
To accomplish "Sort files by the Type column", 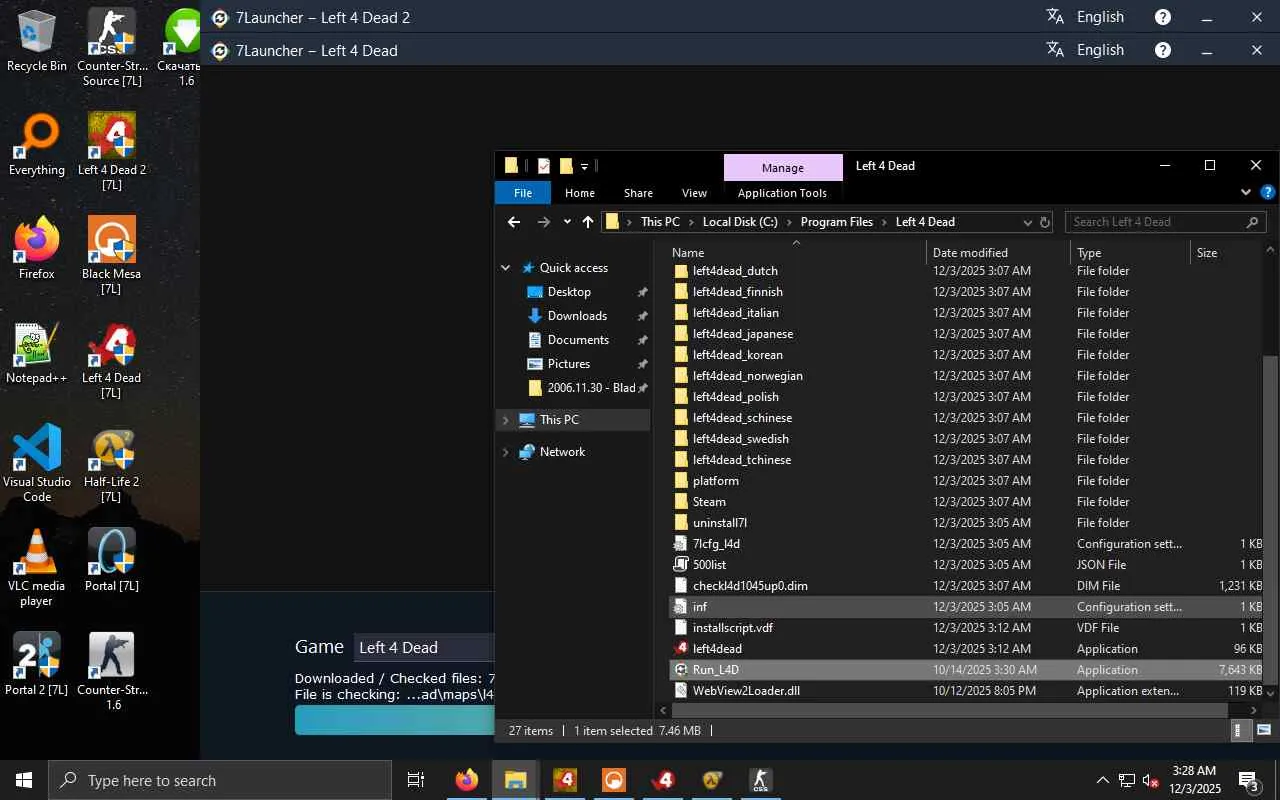I will (1130, 253).
